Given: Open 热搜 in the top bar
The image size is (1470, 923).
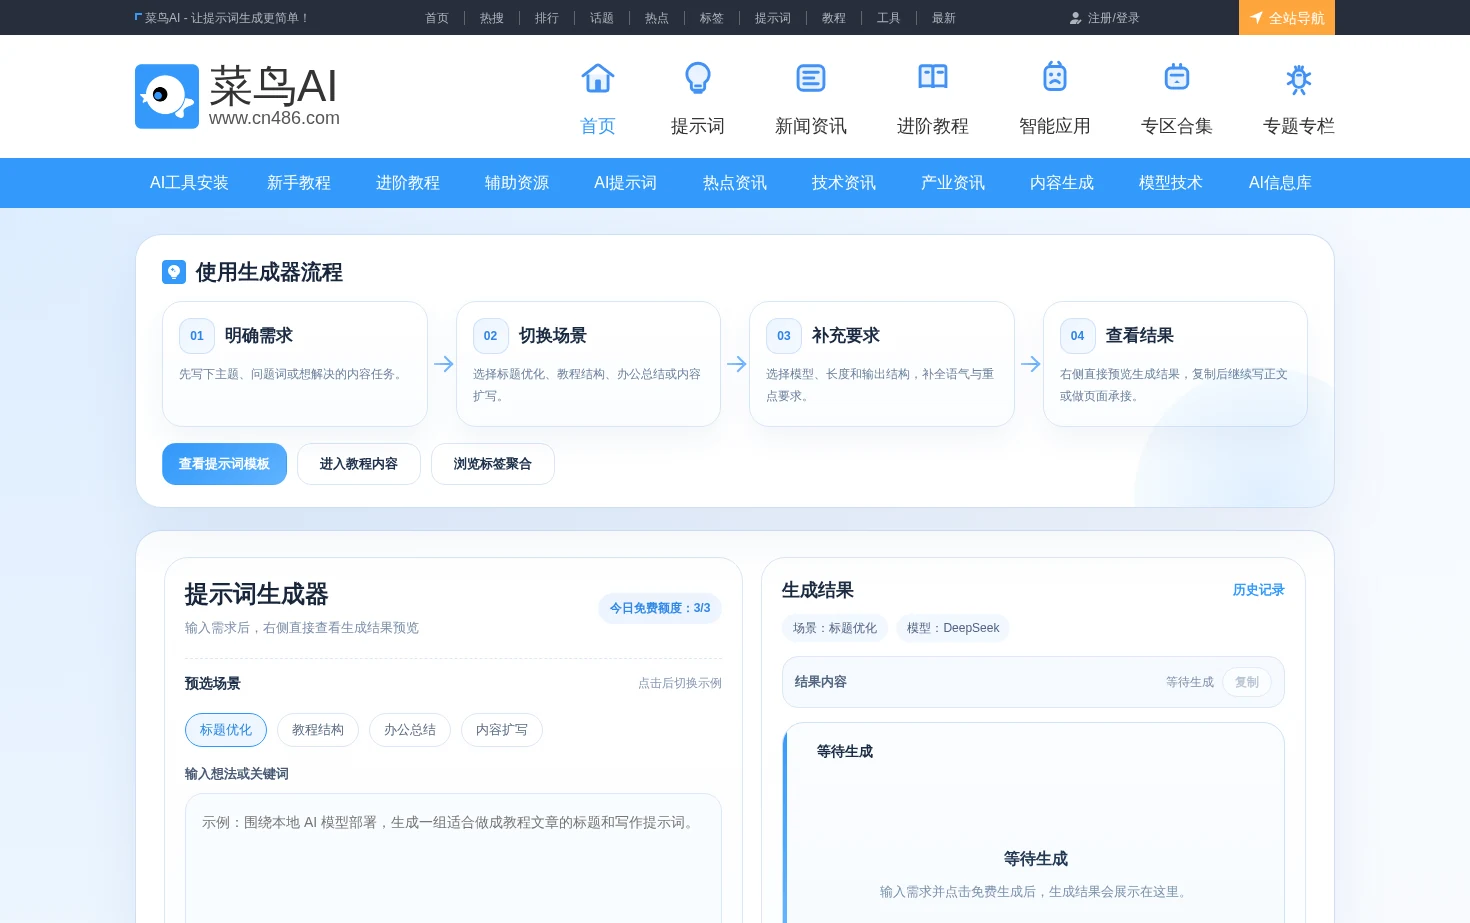Looking at the screenshot, I should tap(492, 18).
